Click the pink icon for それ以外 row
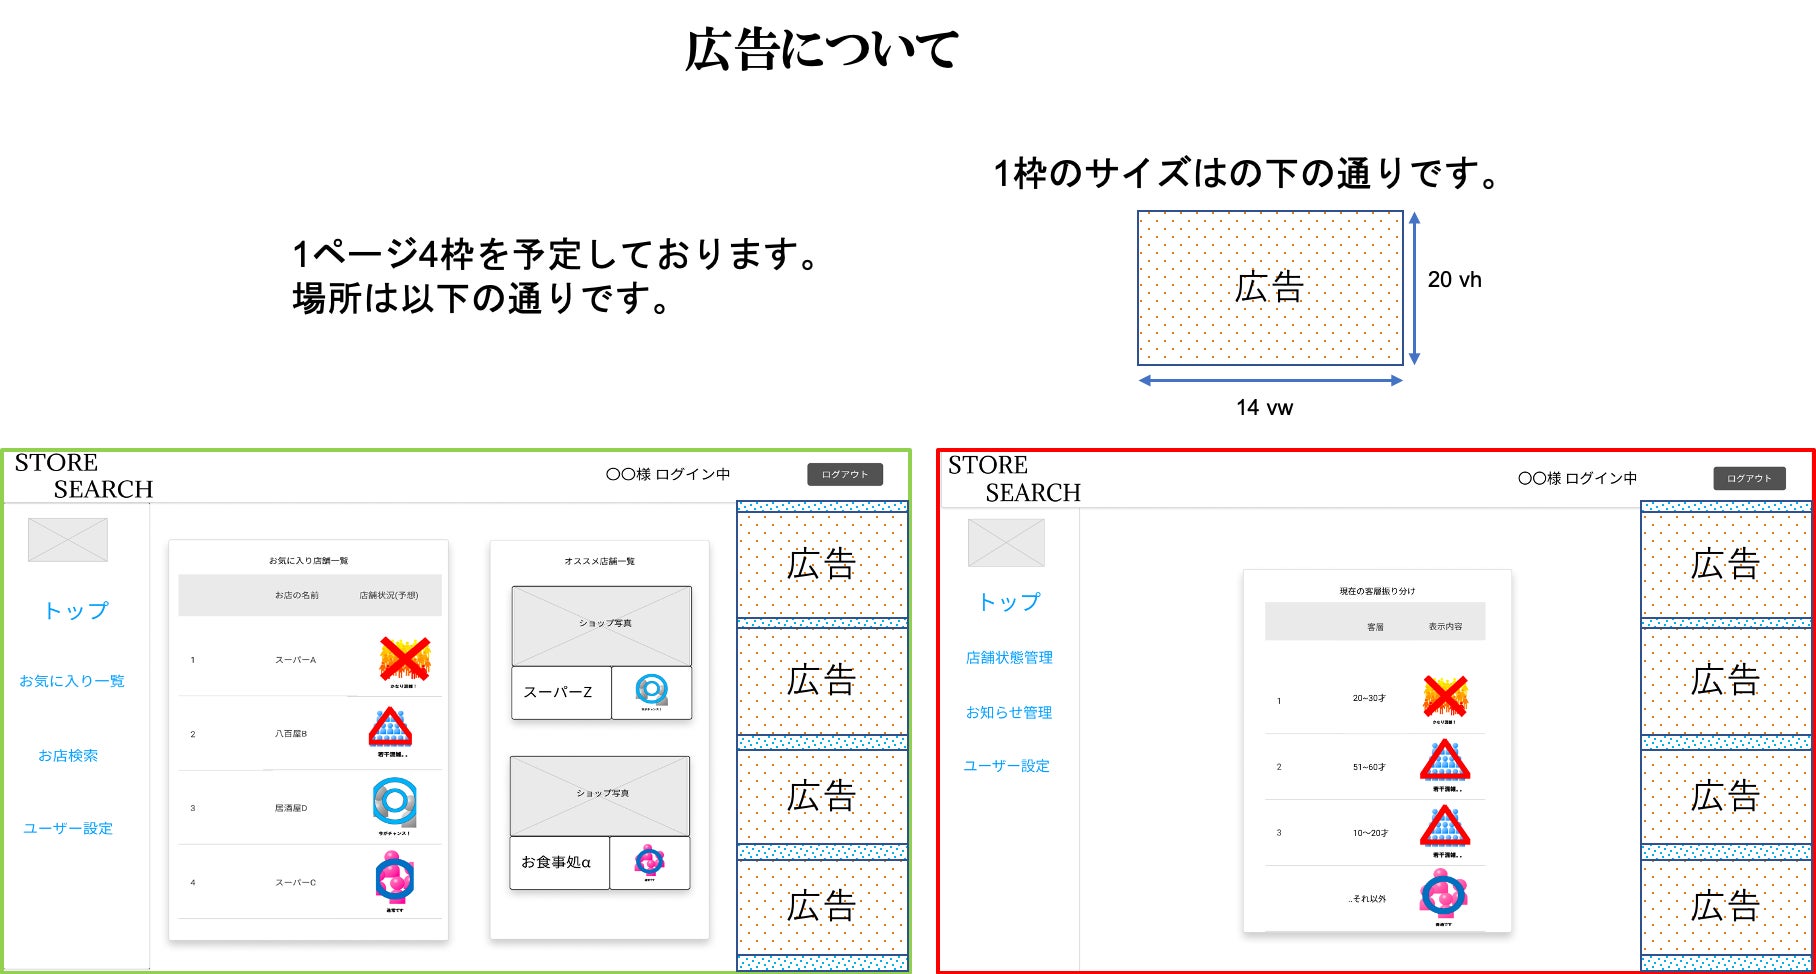This screenshot has width=1816, height=974. click(x=1443, y=893)
